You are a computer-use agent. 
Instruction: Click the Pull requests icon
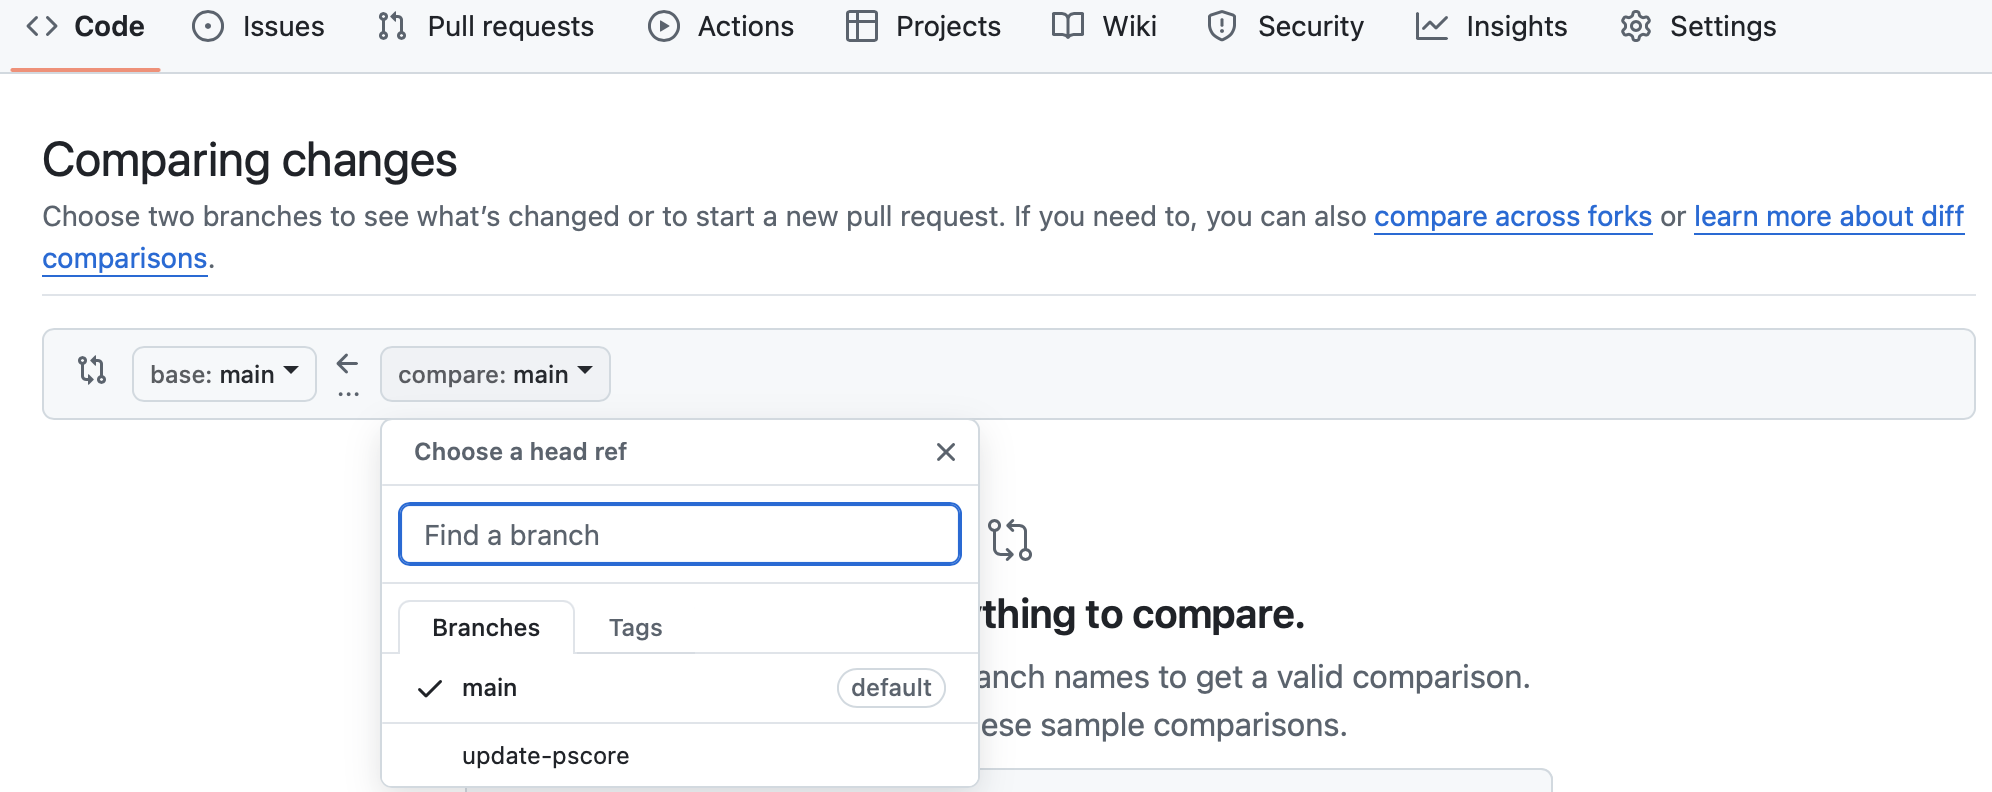tap(392, 26)
